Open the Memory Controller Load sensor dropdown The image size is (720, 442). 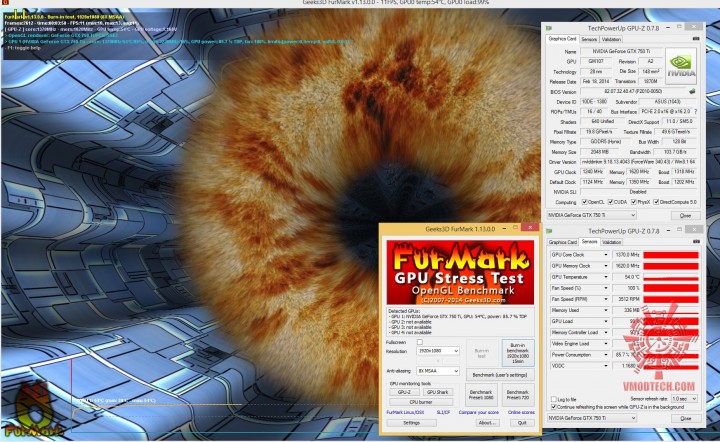pyautogui.click(x=606, y=332)
